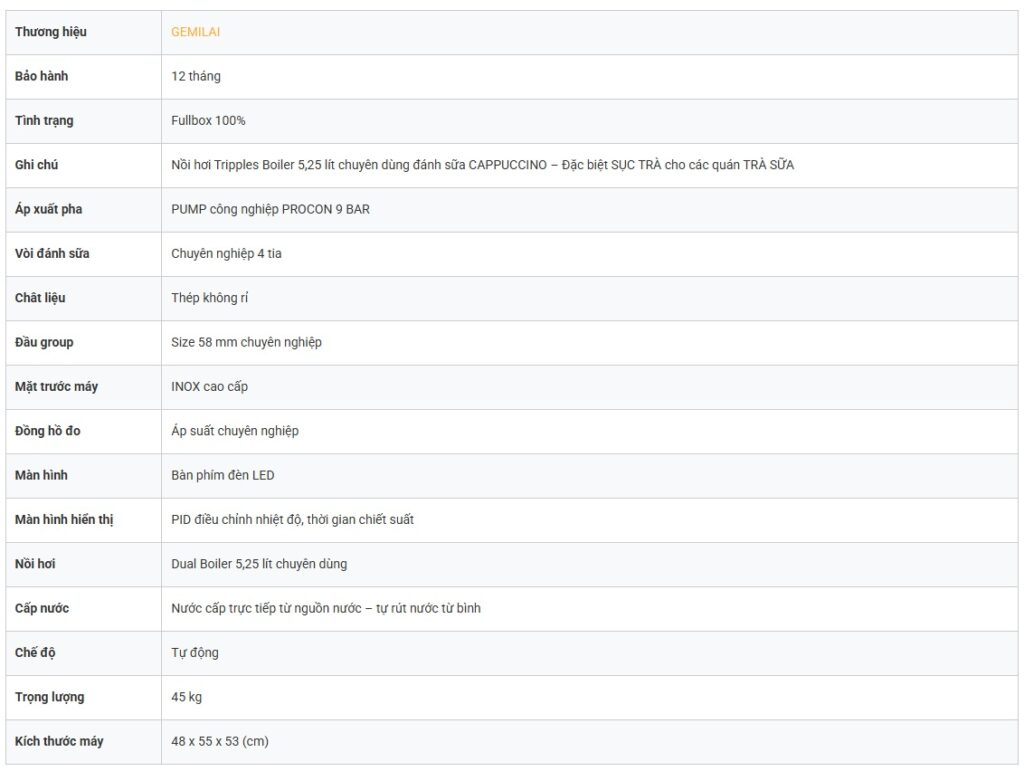
Task: Click the Đầu group row label
Action: (44, 342)
